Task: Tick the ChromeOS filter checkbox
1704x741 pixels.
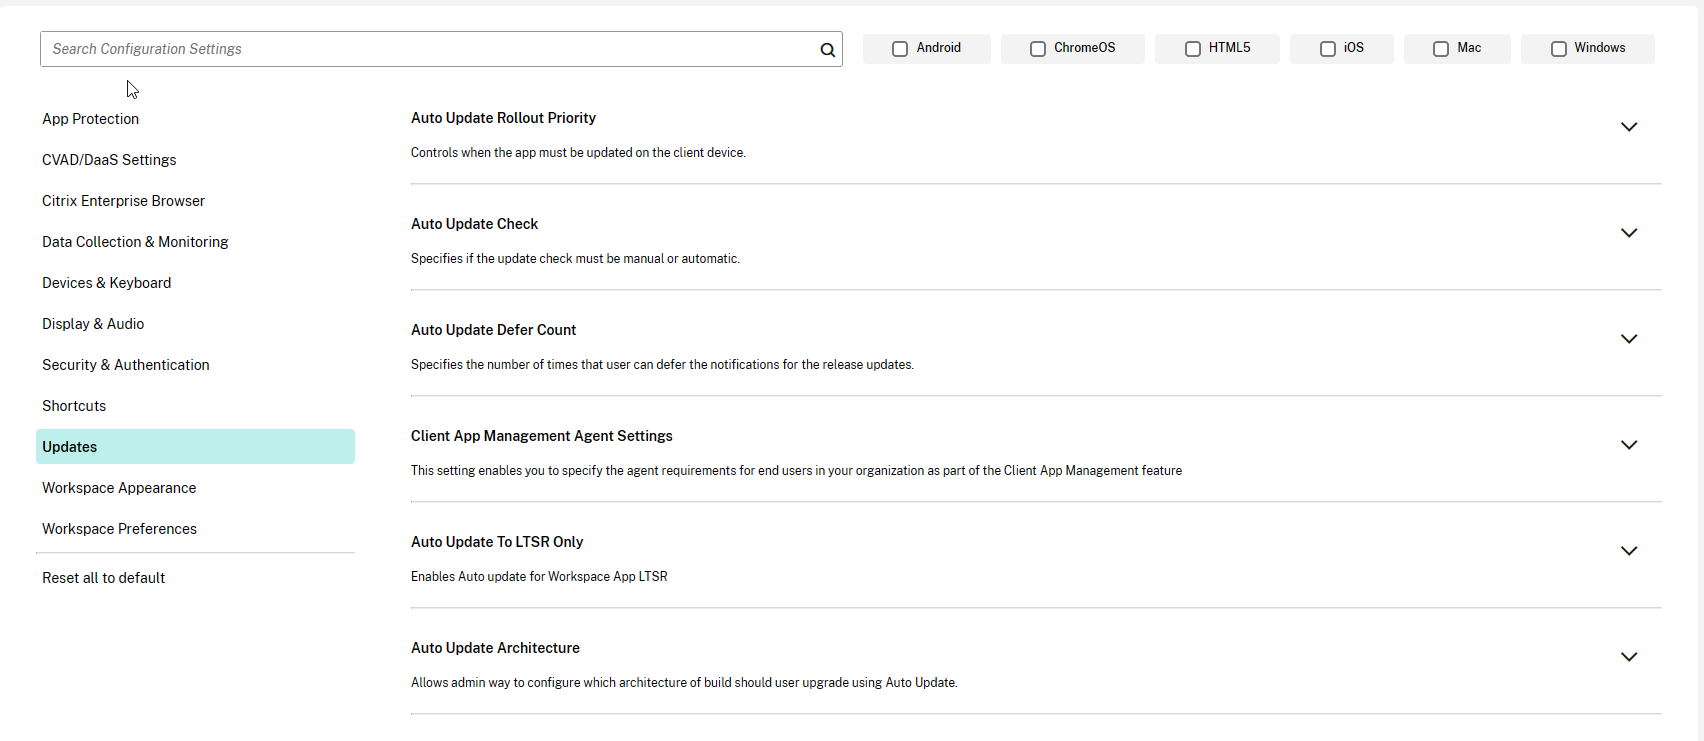Action: pos(1038,49)
